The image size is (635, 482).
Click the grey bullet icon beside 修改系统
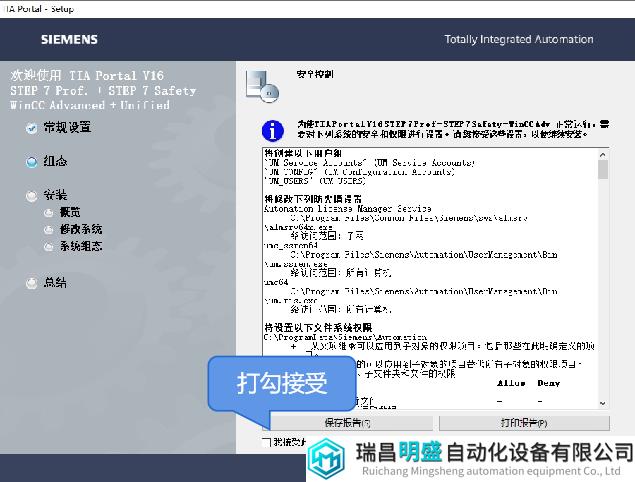tap(49, 230)
